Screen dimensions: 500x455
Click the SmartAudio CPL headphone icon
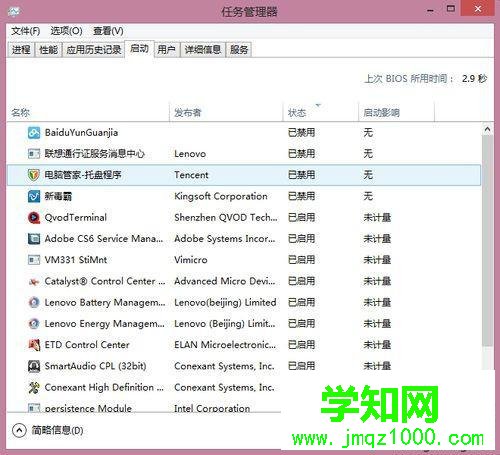point(34,366)
